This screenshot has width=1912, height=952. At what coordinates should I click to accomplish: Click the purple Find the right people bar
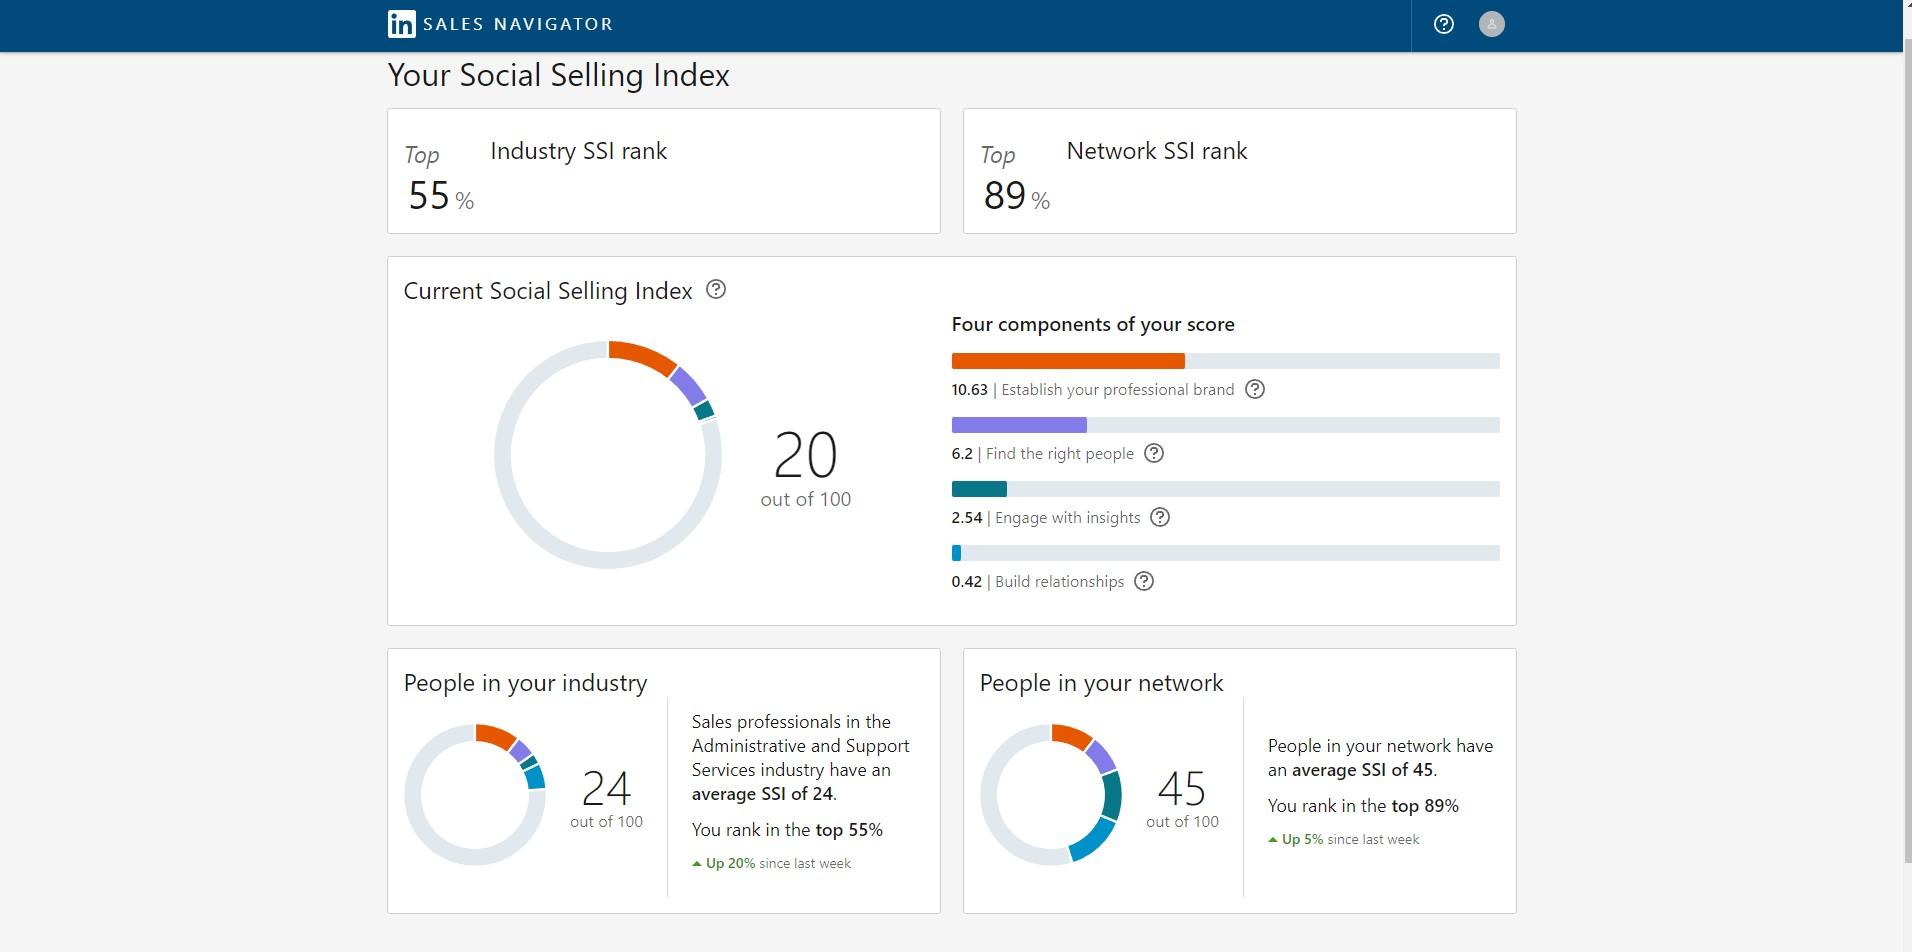click(x=1225, y=425)
